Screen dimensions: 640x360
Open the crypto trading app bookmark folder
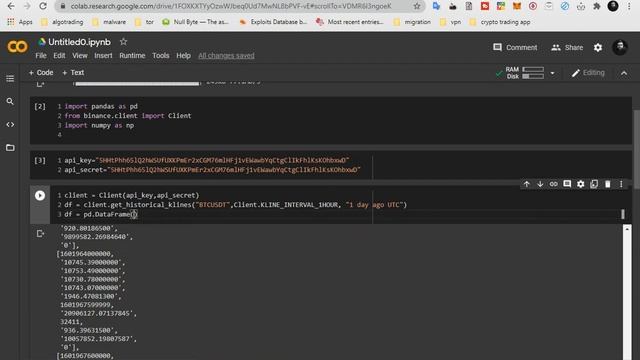click(500, 22)
